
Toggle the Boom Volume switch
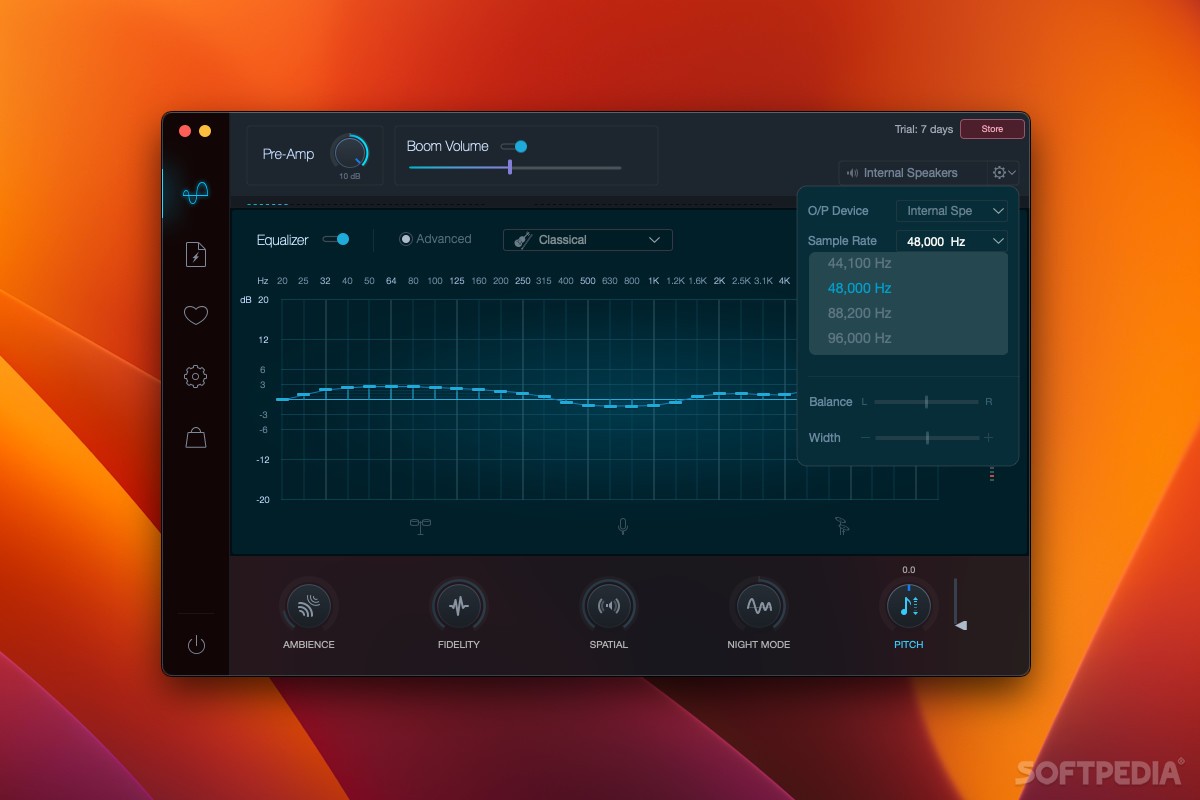click(x=514, y=145)
